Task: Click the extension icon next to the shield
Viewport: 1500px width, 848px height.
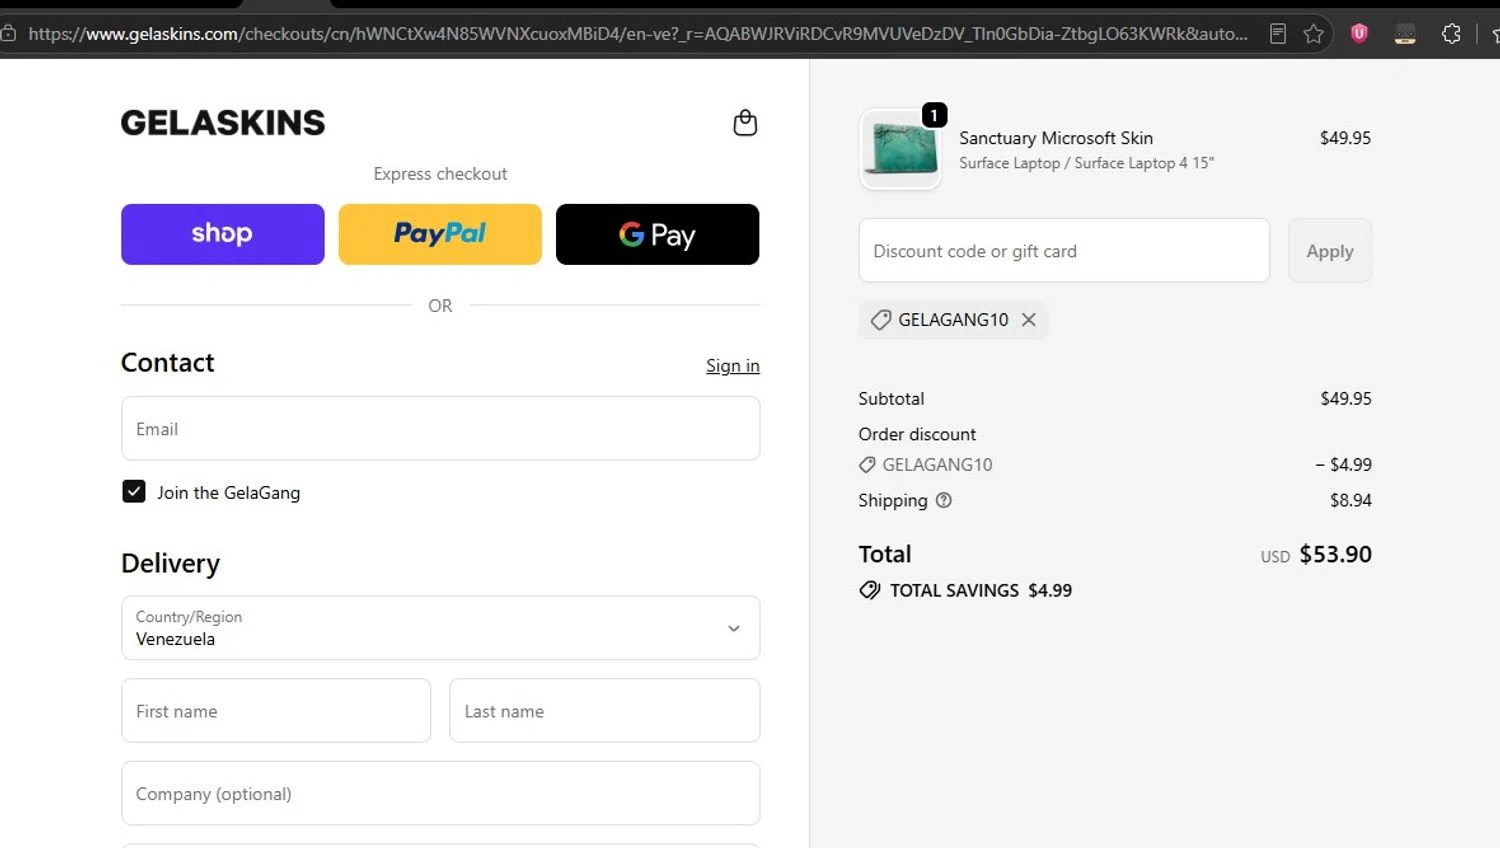Action: pos(1405,34)
